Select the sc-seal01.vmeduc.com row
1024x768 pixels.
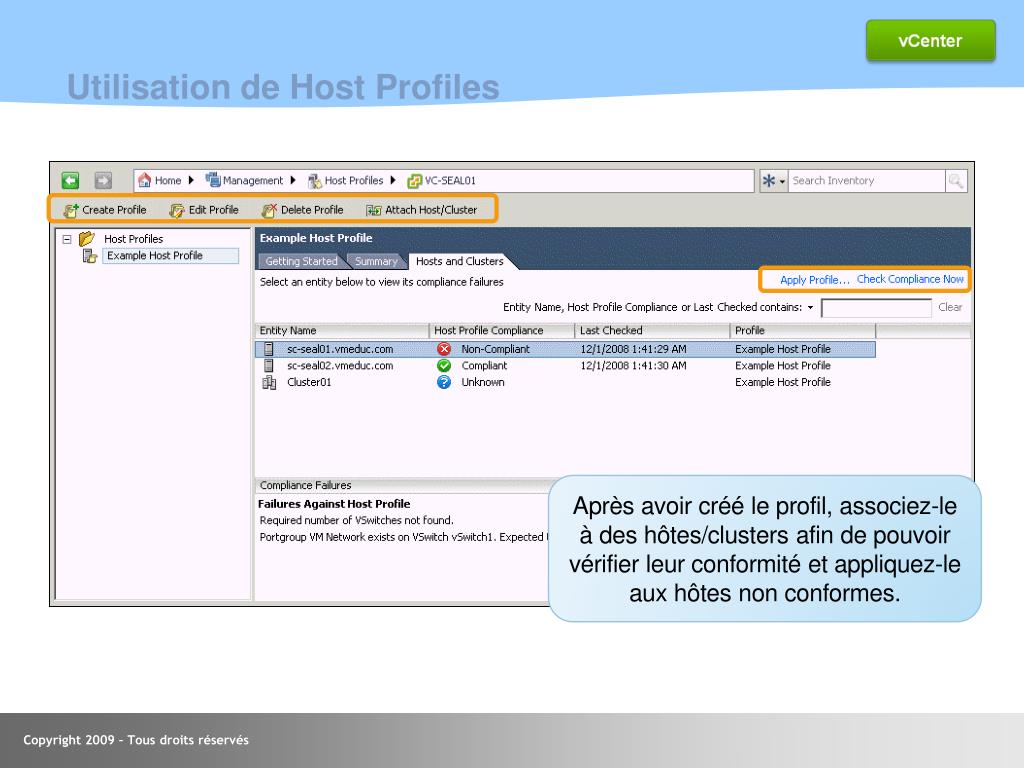coord(565,349)
